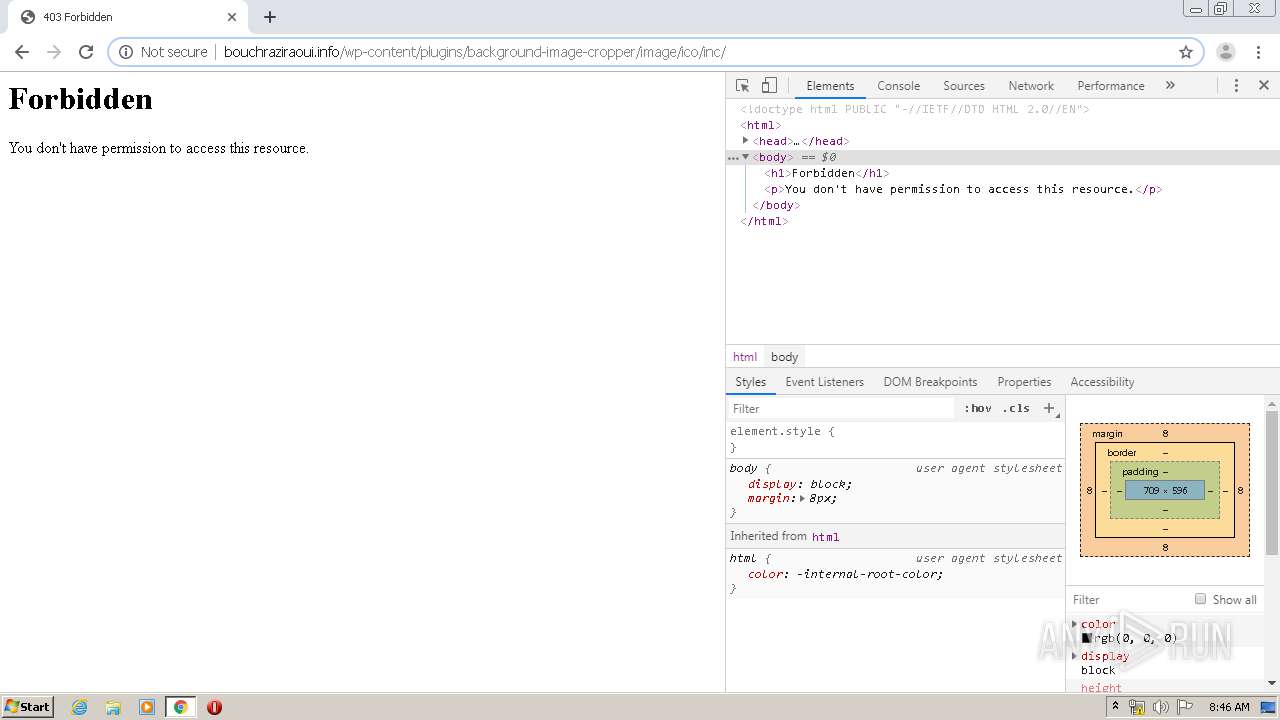This screenshot has width=1280, height=720.
Task: Collapse the body element node
Action: point(746,157)
